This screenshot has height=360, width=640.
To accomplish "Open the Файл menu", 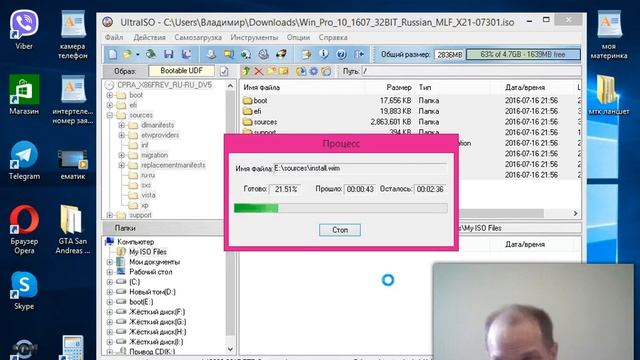I will coord(114,37).
